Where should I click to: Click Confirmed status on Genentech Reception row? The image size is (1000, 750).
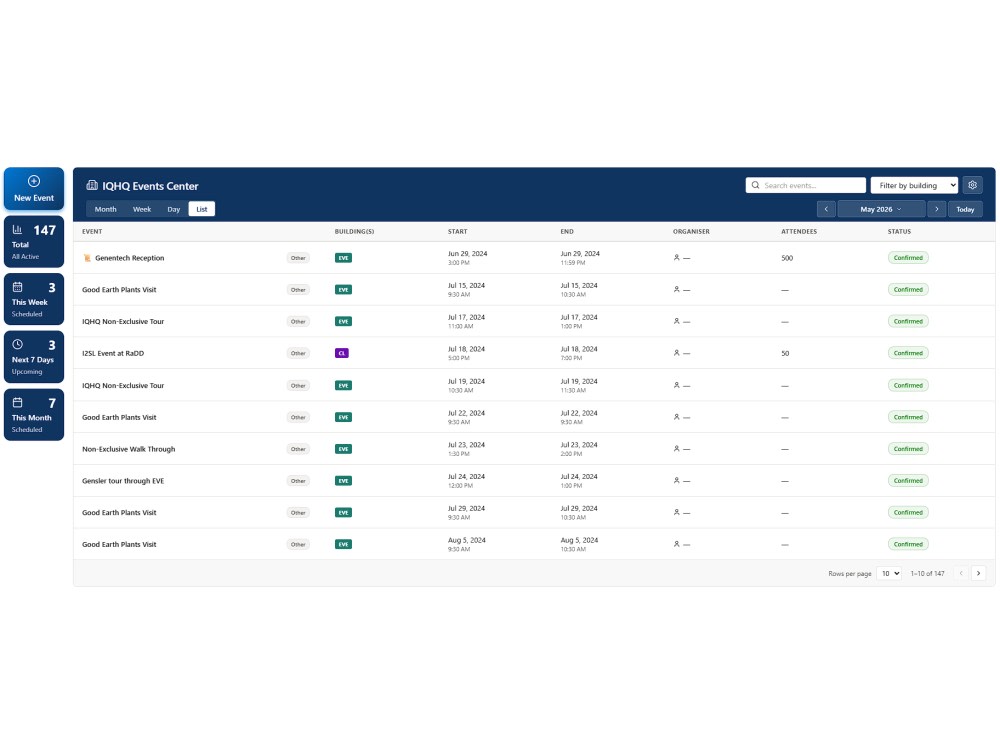908,258
